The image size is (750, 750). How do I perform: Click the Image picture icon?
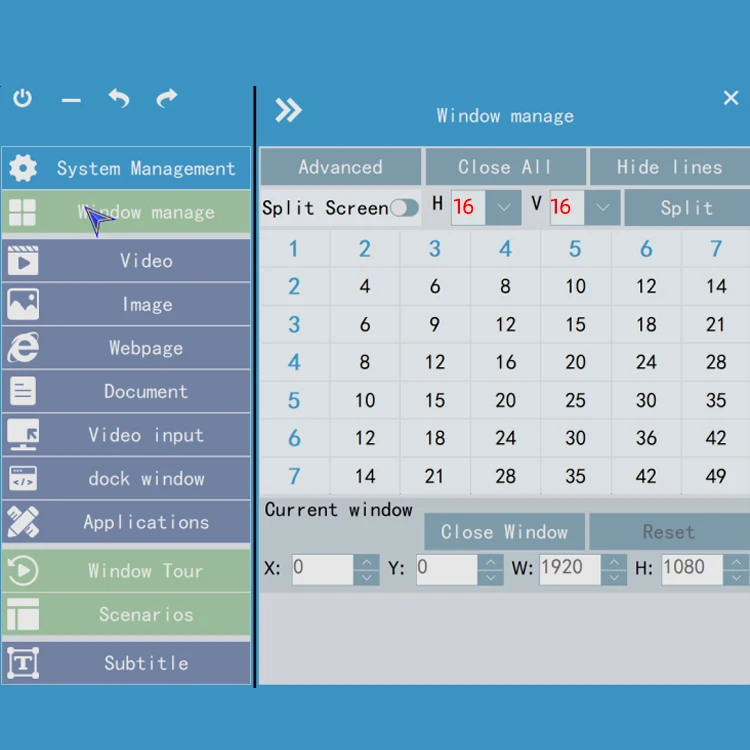point(23,304)
